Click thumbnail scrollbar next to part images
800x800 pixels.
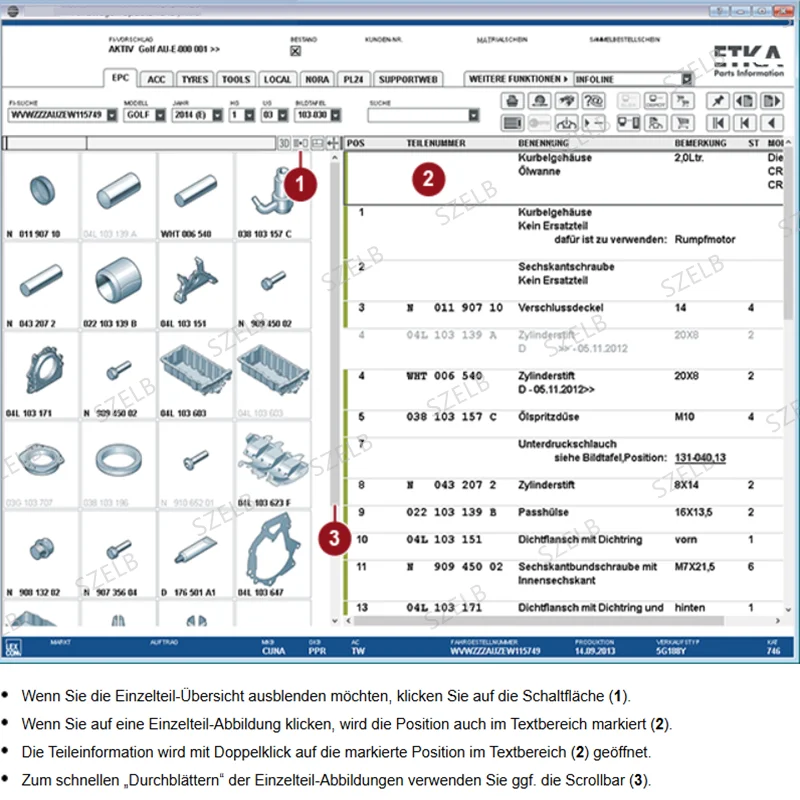pyautogui.click(x=335, y=332)
